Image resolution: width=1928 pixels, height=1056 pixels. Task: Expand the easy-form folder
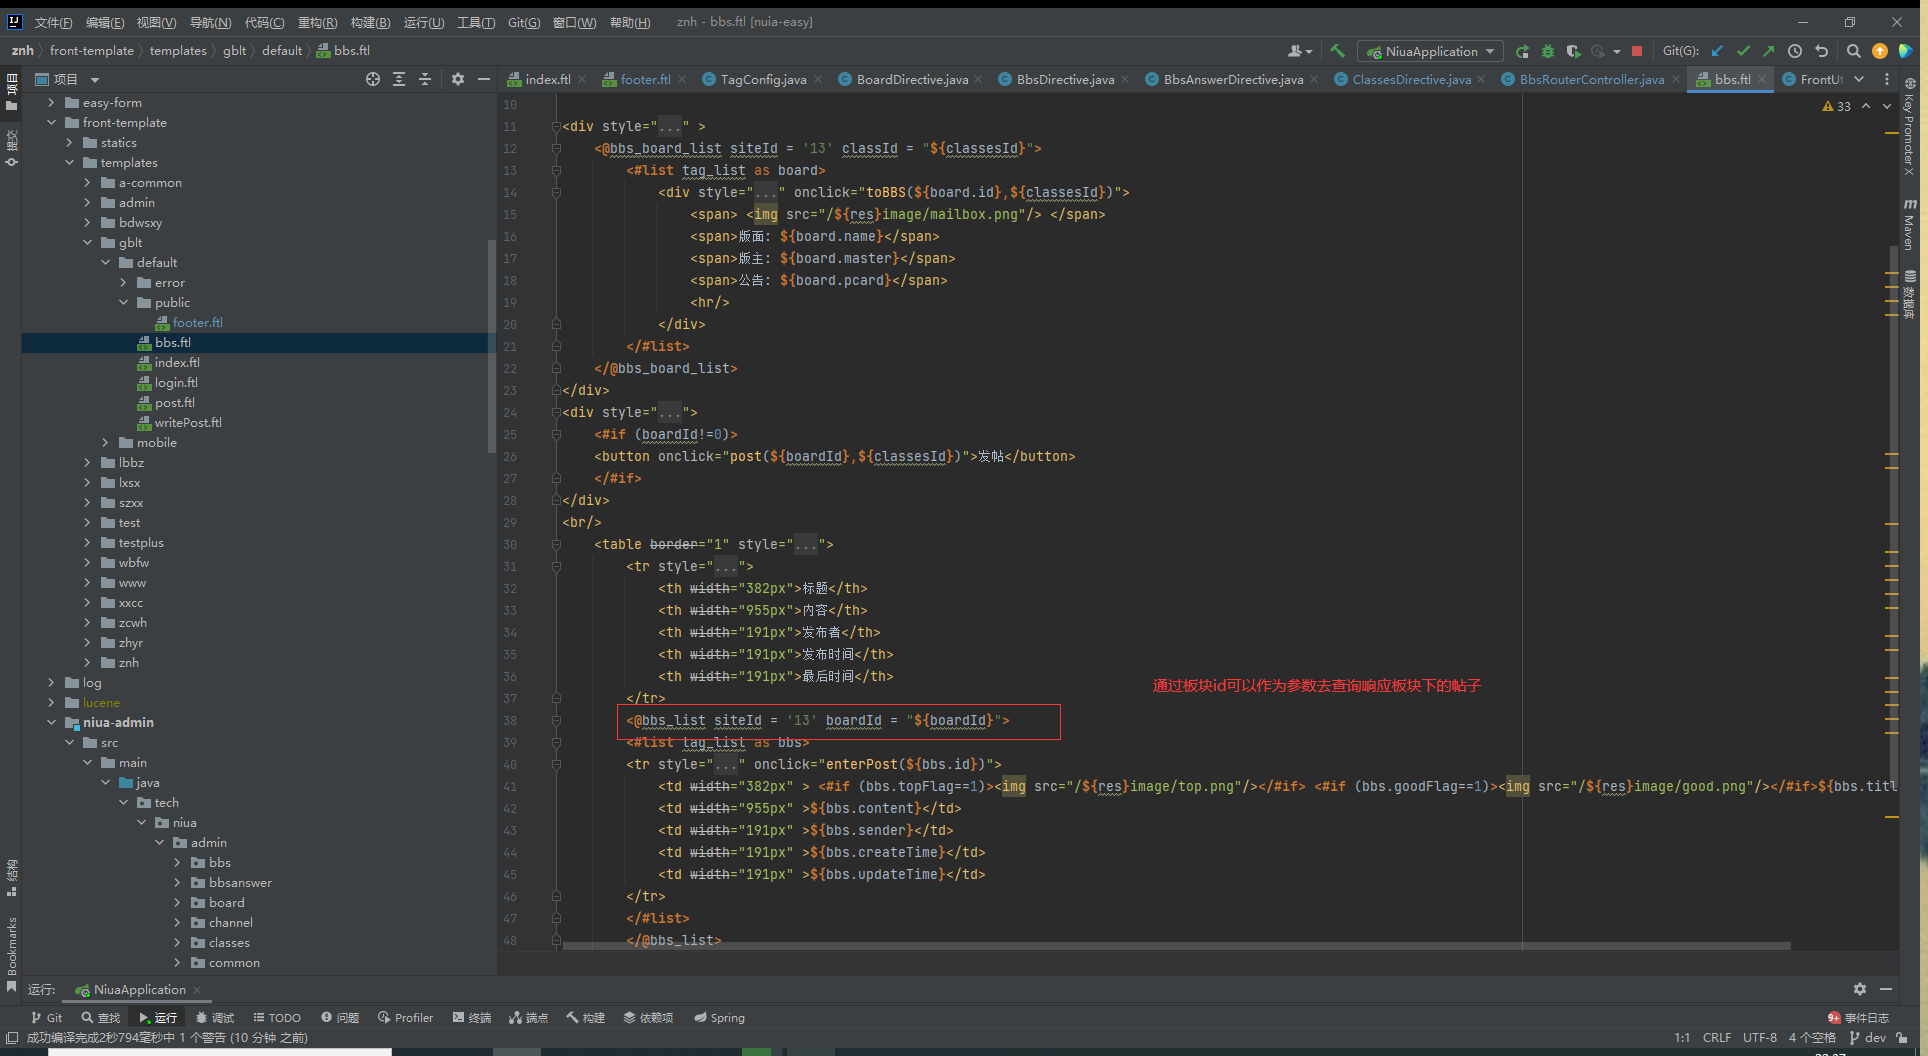point(51,102)
